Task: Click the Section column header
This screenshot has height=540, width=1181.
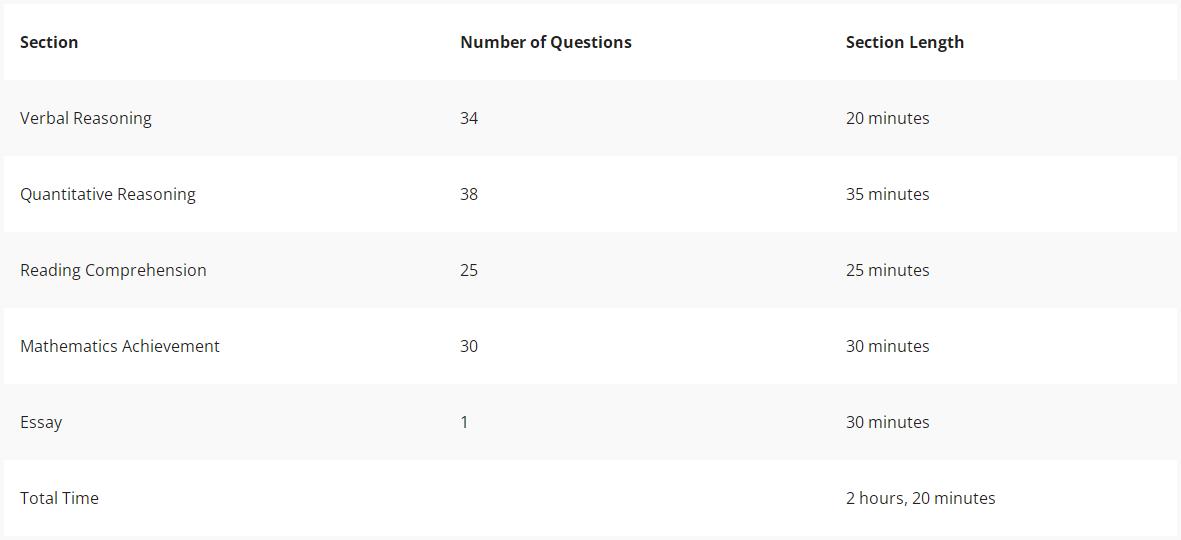Action: click(x=49, y=42)
